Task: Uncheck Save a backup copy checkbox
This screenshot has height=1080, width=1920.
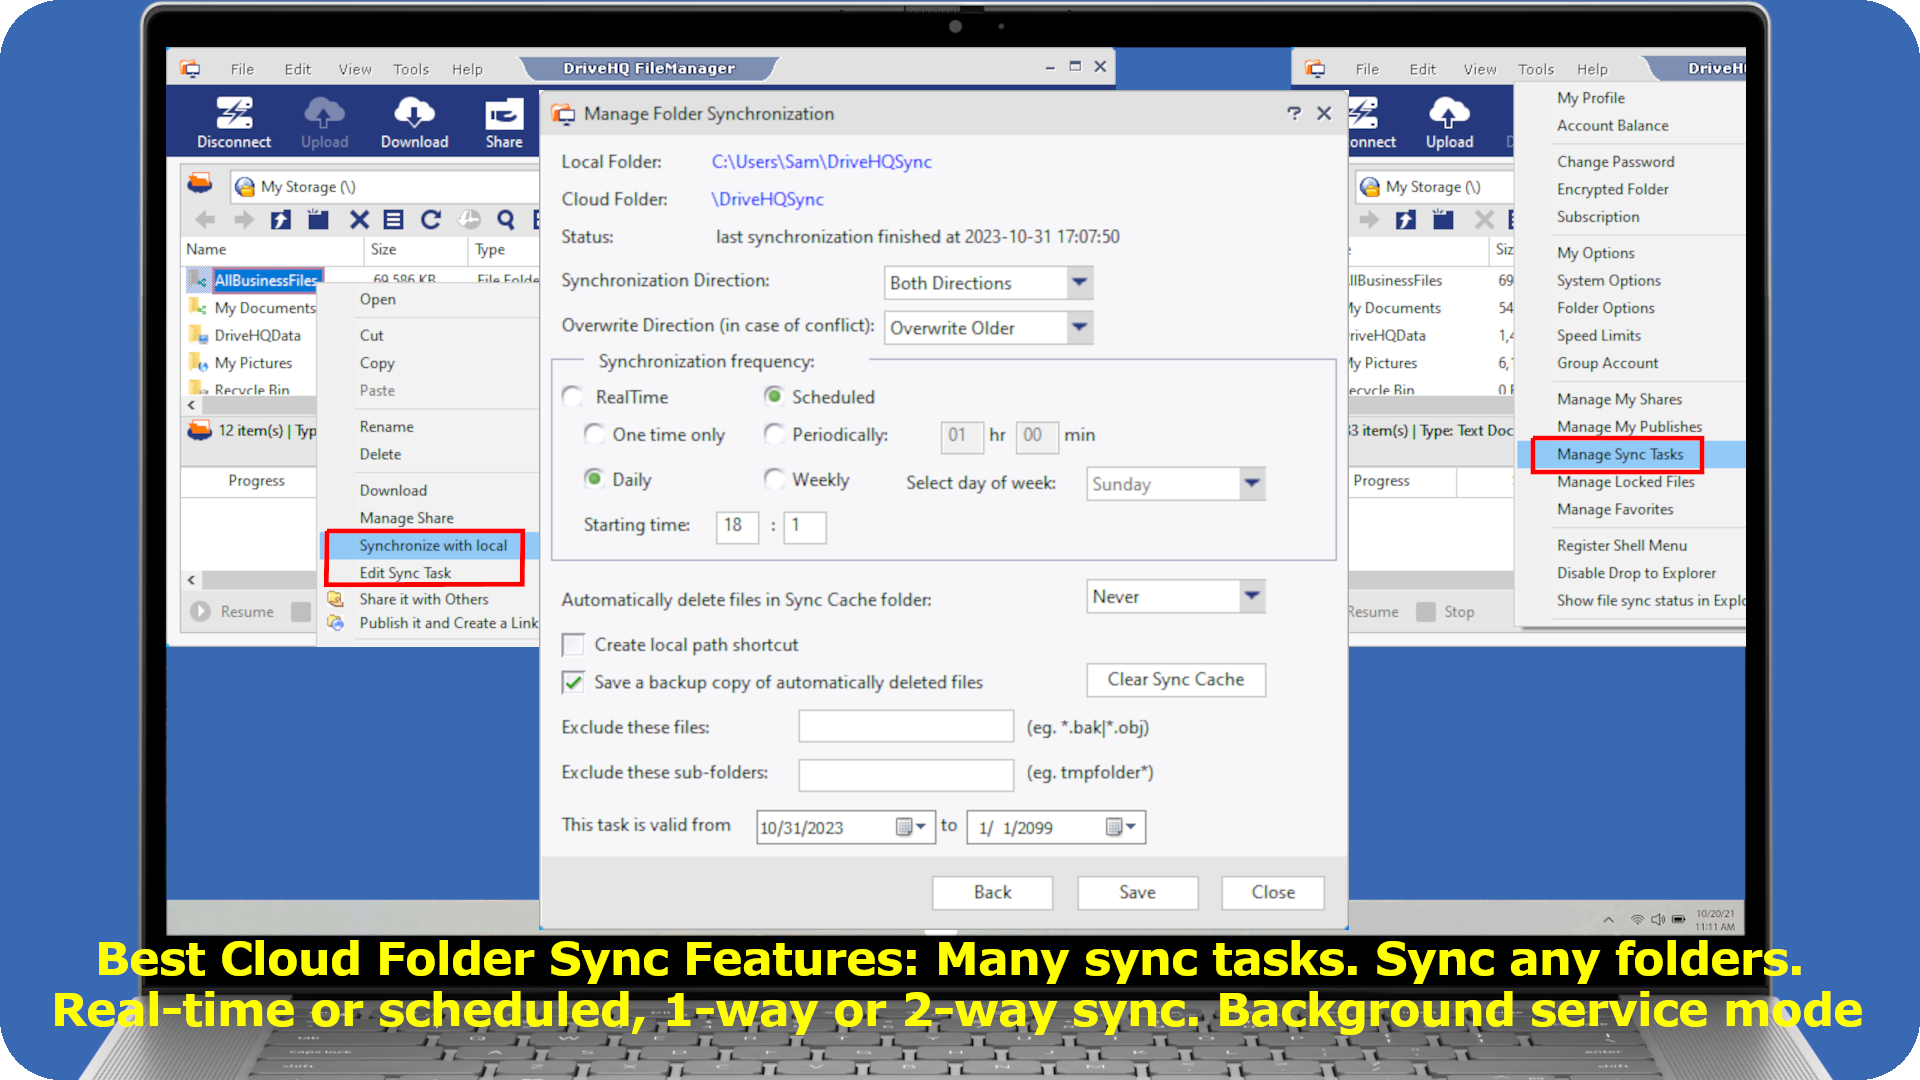Action: 574,682
